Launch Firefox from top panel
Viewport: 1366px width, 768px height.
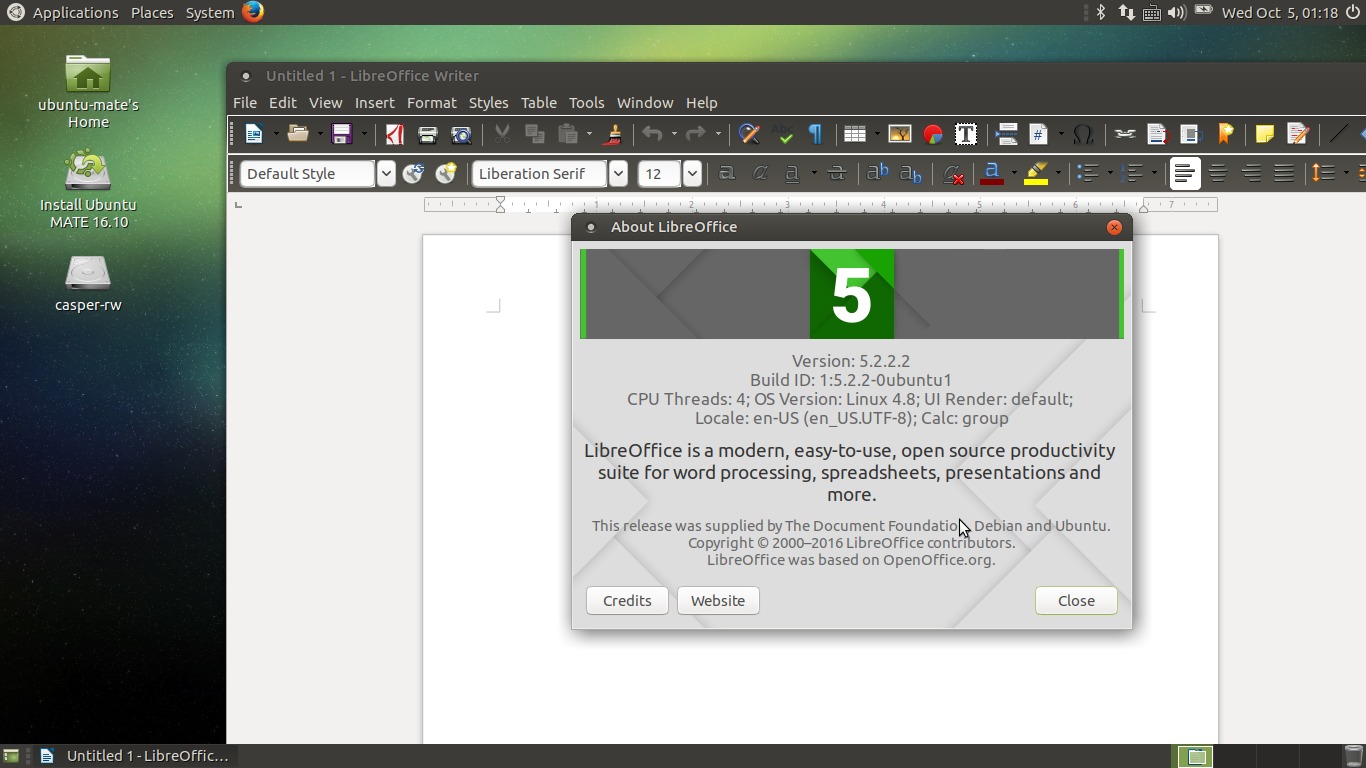pos(253,12)
